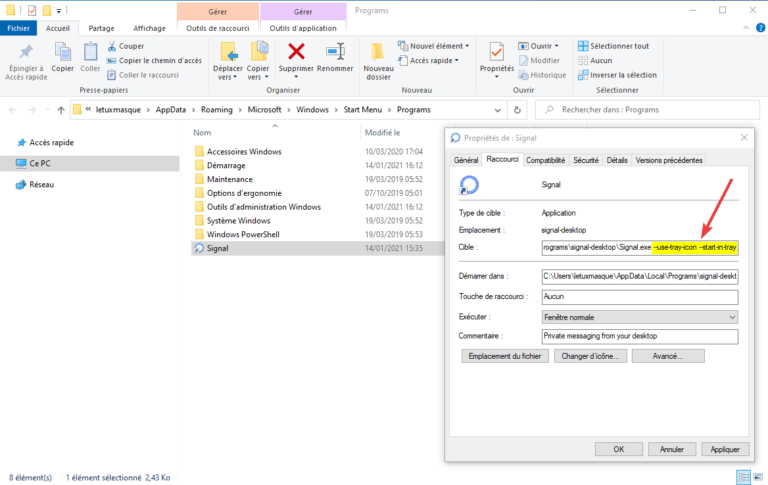768x485 pixels.
Task: Open Versions précédentes tab
Action: click(669, 160)
